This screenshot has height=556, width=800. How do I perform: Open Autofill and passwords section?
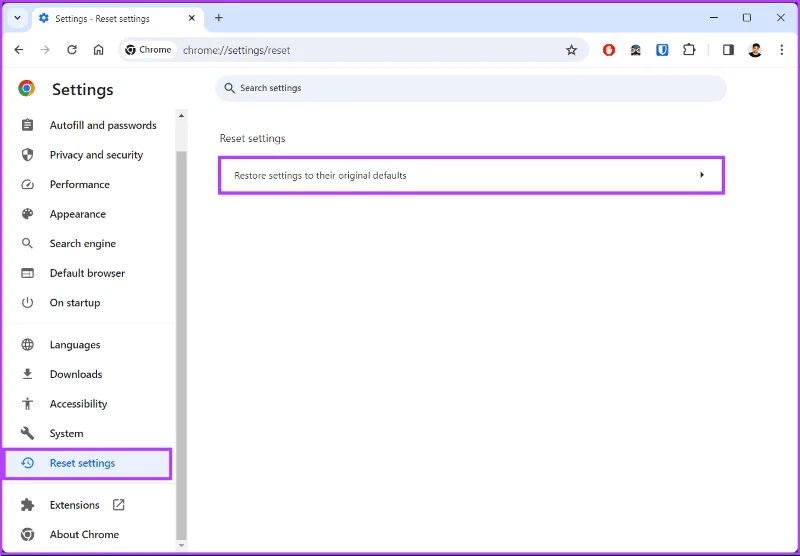click(x=88, y=125)
